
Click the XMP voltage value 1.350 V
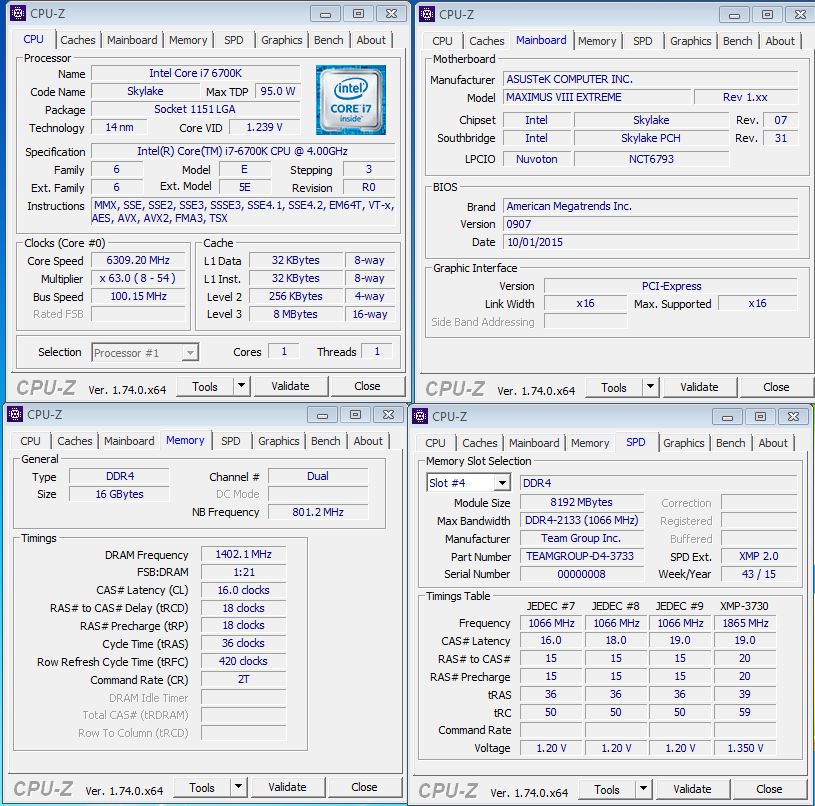coord(745,748)
